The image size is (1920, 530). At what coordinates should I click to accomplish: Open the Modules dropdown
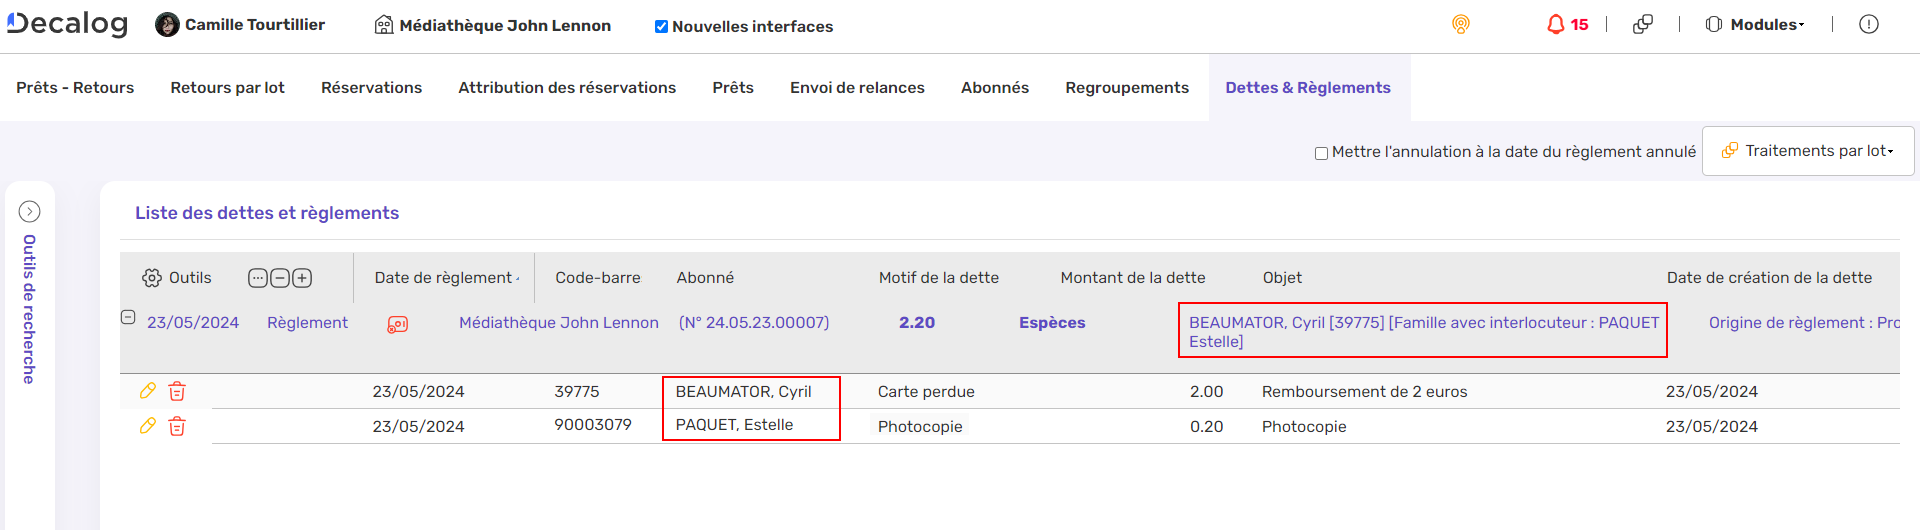(1755, 24)
